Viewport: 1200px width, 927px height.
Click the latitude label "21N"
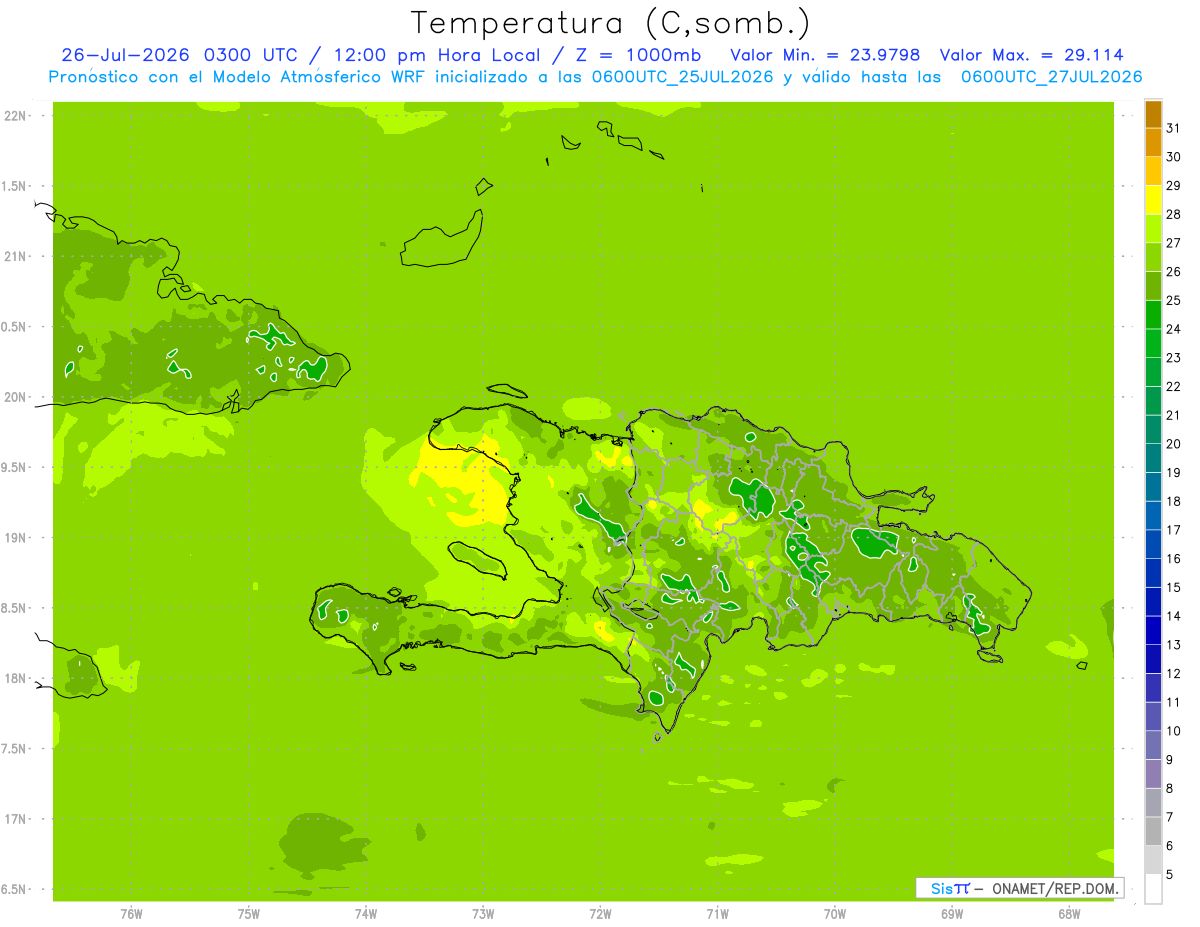(16, 256)
